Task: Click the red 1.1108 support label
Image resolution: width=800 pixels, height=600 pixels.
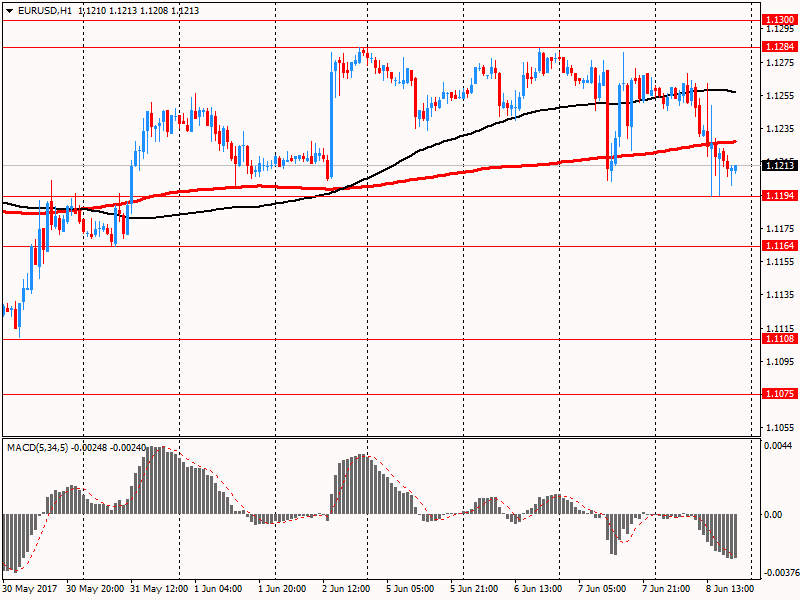Action: (780, 338)
